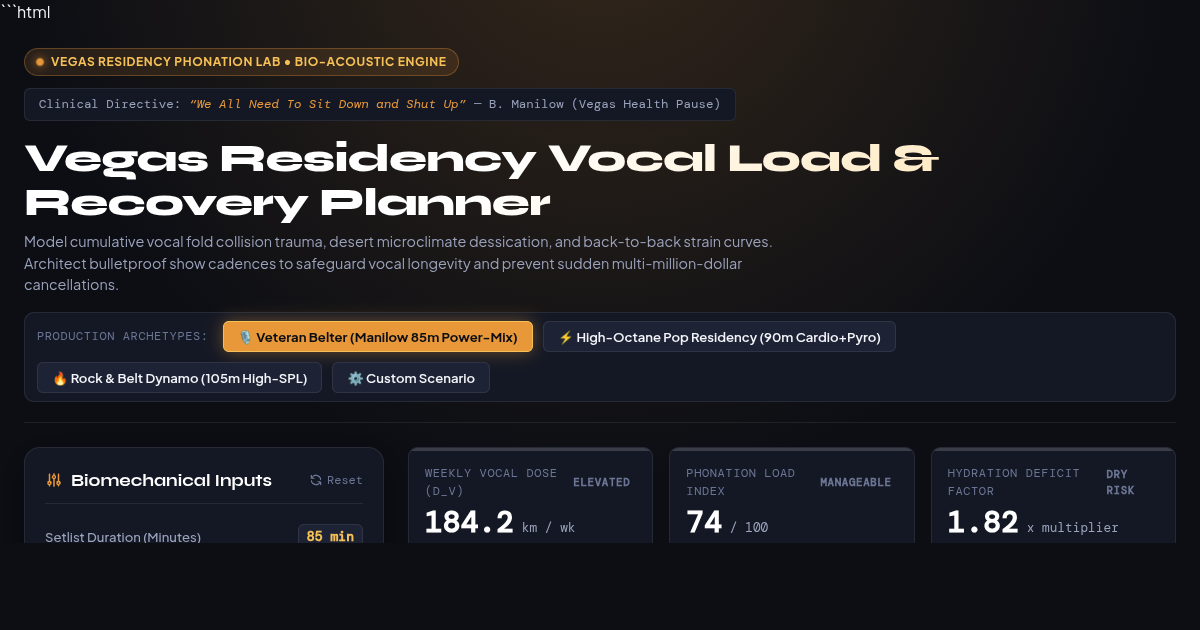This screenshot has width=1200, height=630.
Task: Click the Hydration Deficit Factor label
Action: pos(1013,482)
